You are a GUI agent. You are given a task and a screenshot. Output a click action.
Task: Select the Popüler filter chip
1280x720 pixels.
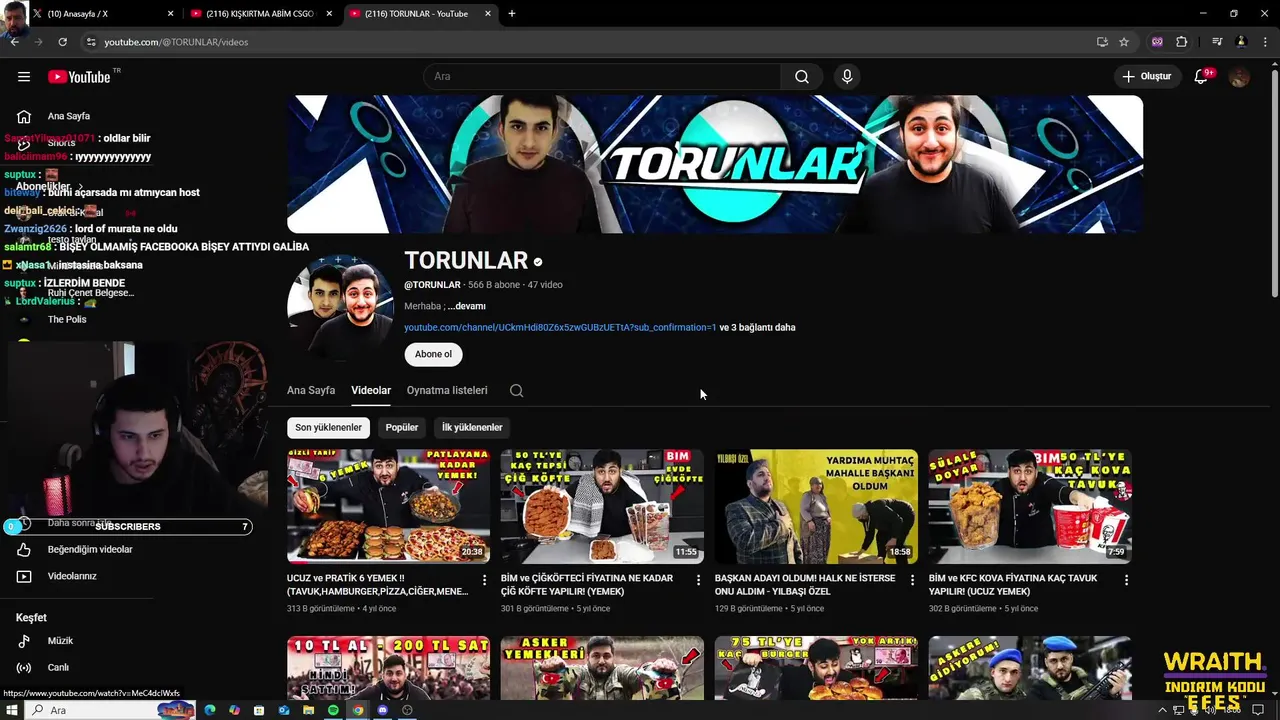point(402,428)
